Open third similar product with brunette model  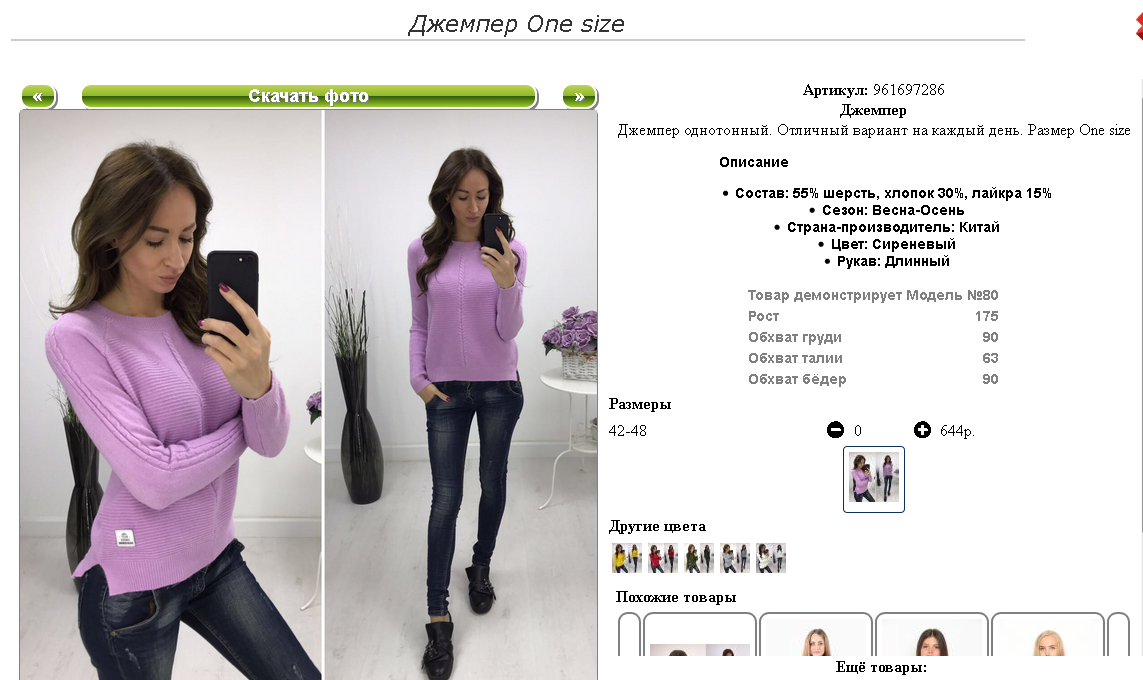point(932,635)
